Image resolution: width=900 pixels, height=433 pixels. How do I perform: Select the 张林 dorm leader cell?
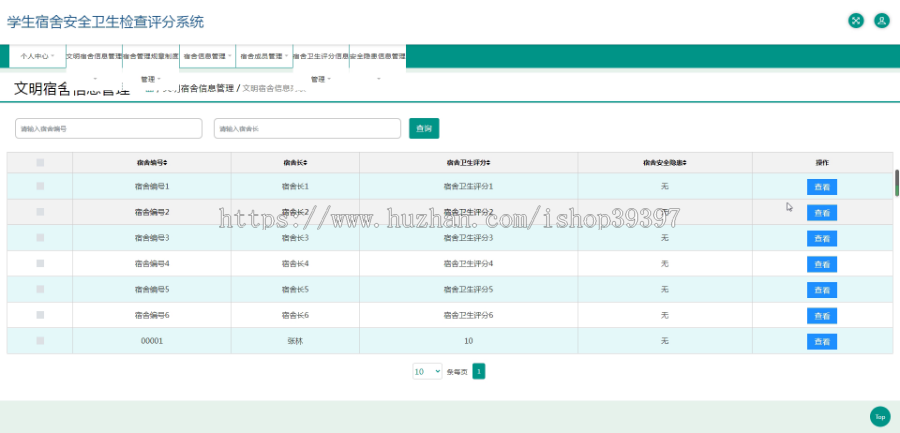tap(295, 341)
